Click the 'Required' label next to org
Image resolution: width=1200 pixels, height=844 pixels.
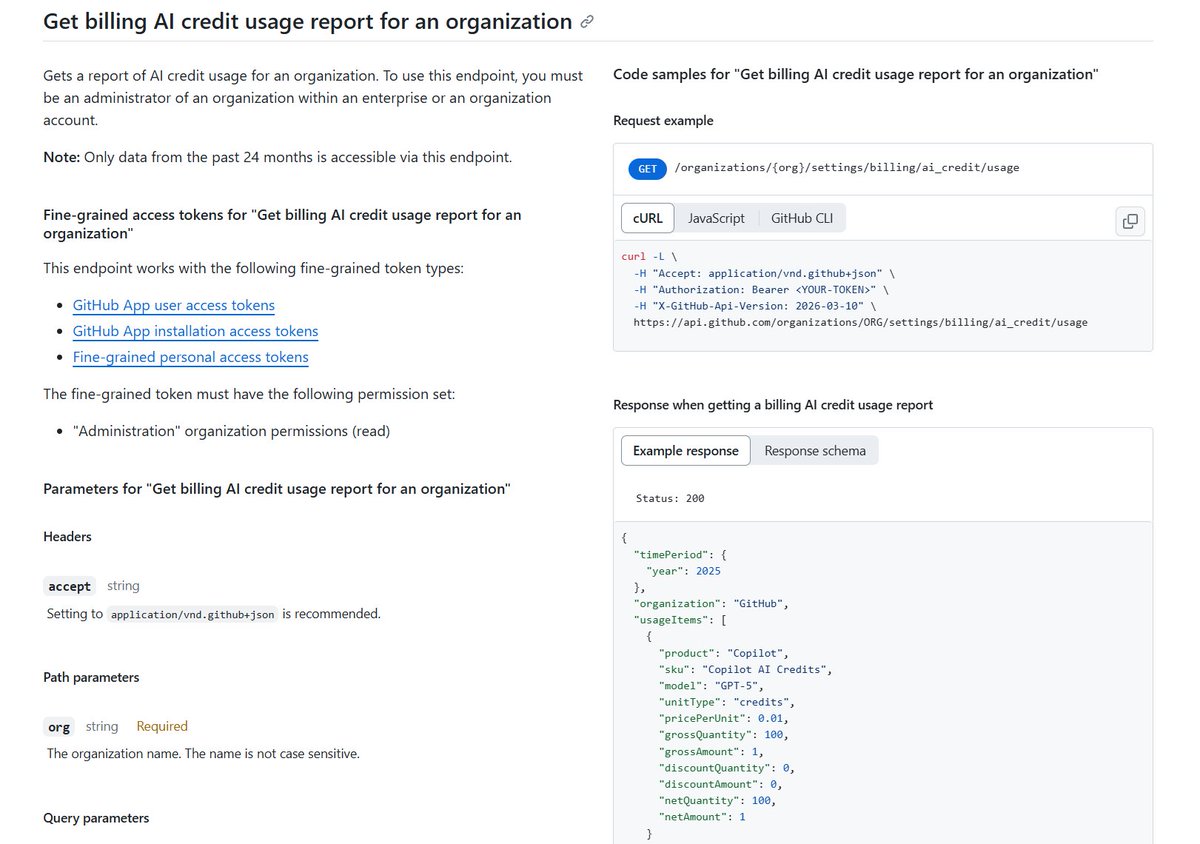click(162, 727)
